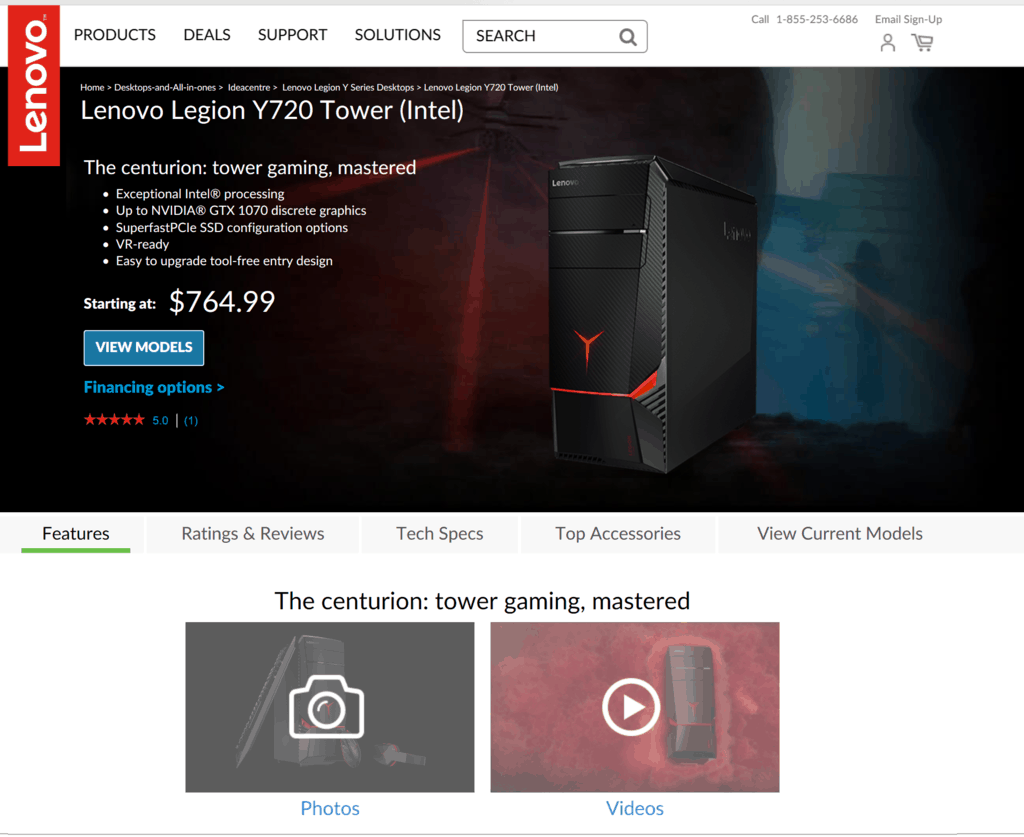The width and height of the screenshot is (1024, 837).
Task: Open Lenovo Legion Y Series Desktops breadcrumb
Action: [x=348, y=87]
